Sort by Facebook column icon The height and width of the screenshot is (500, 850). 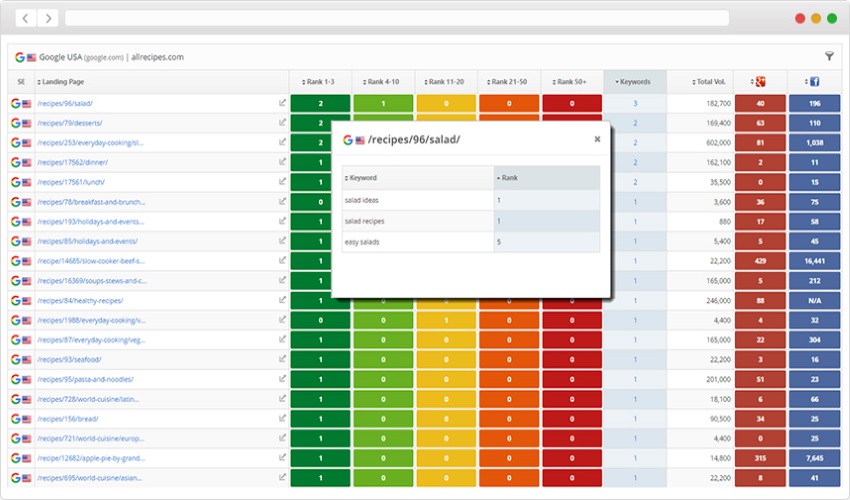coord(813,81)
